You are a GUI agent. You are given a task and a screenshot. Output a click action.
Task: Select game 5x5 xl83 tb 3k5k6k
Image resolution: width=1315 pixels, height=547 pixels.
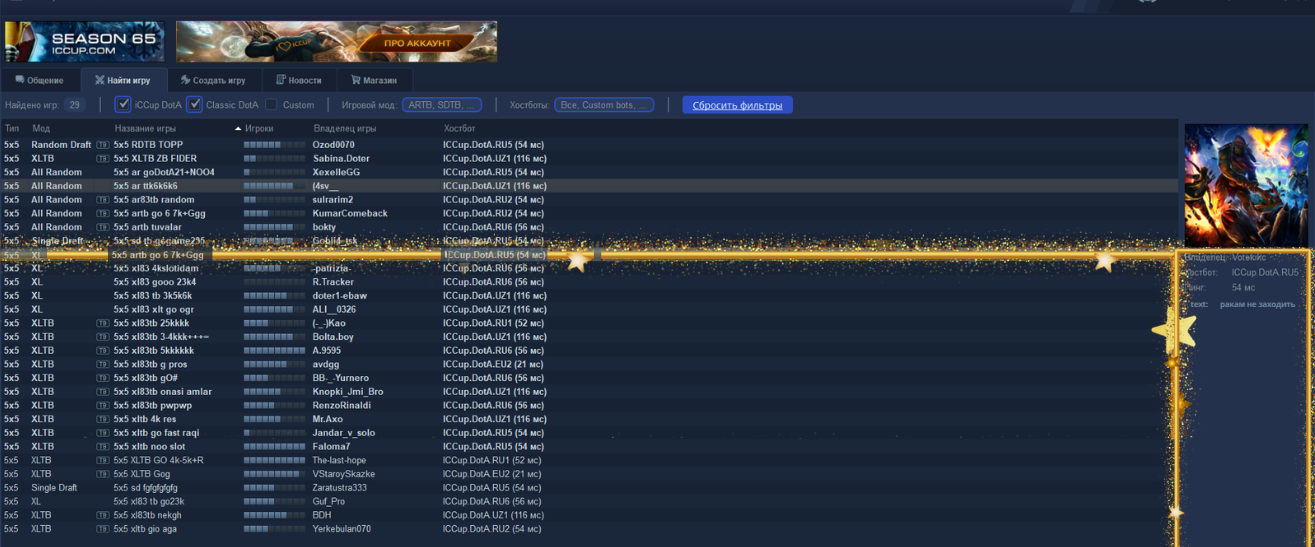[x=153, y=296]
